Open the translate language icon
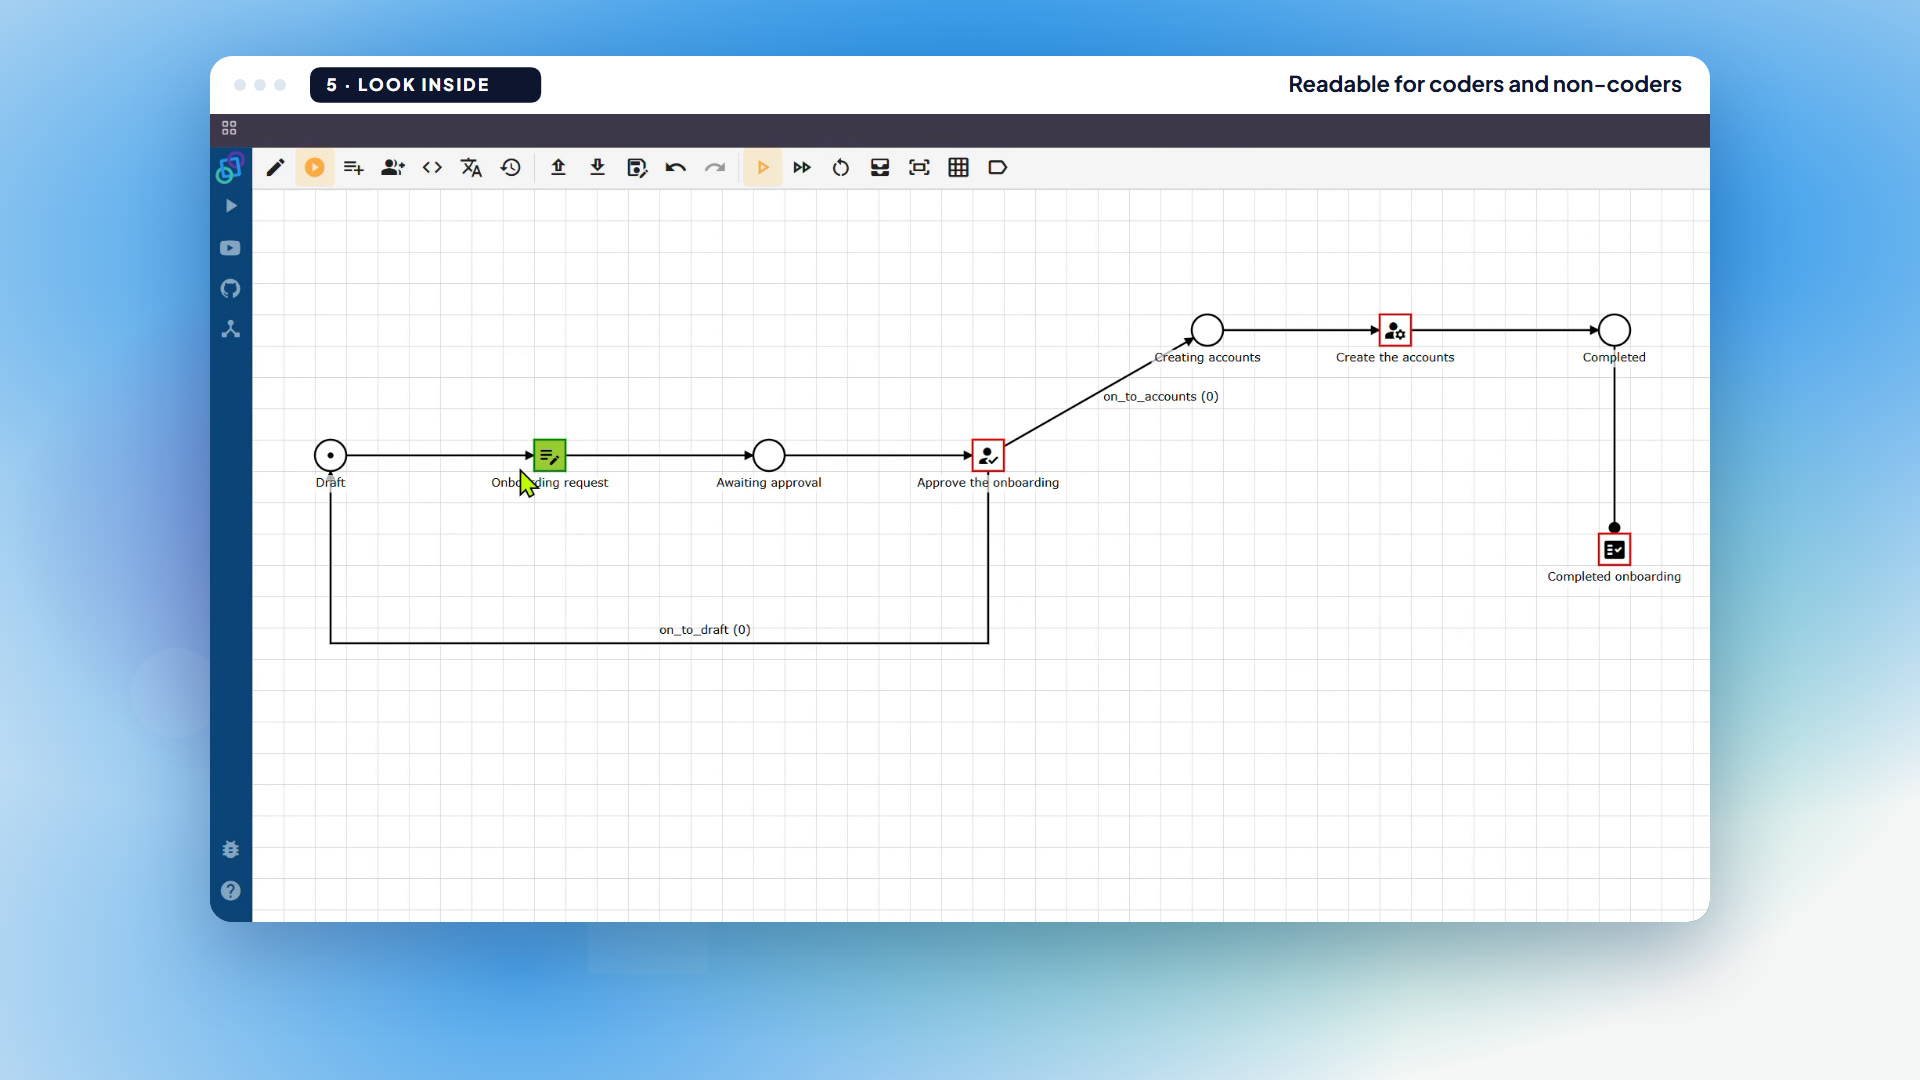The width and height of the screenshot is (1920, 1080). click(x=471, y=168)
